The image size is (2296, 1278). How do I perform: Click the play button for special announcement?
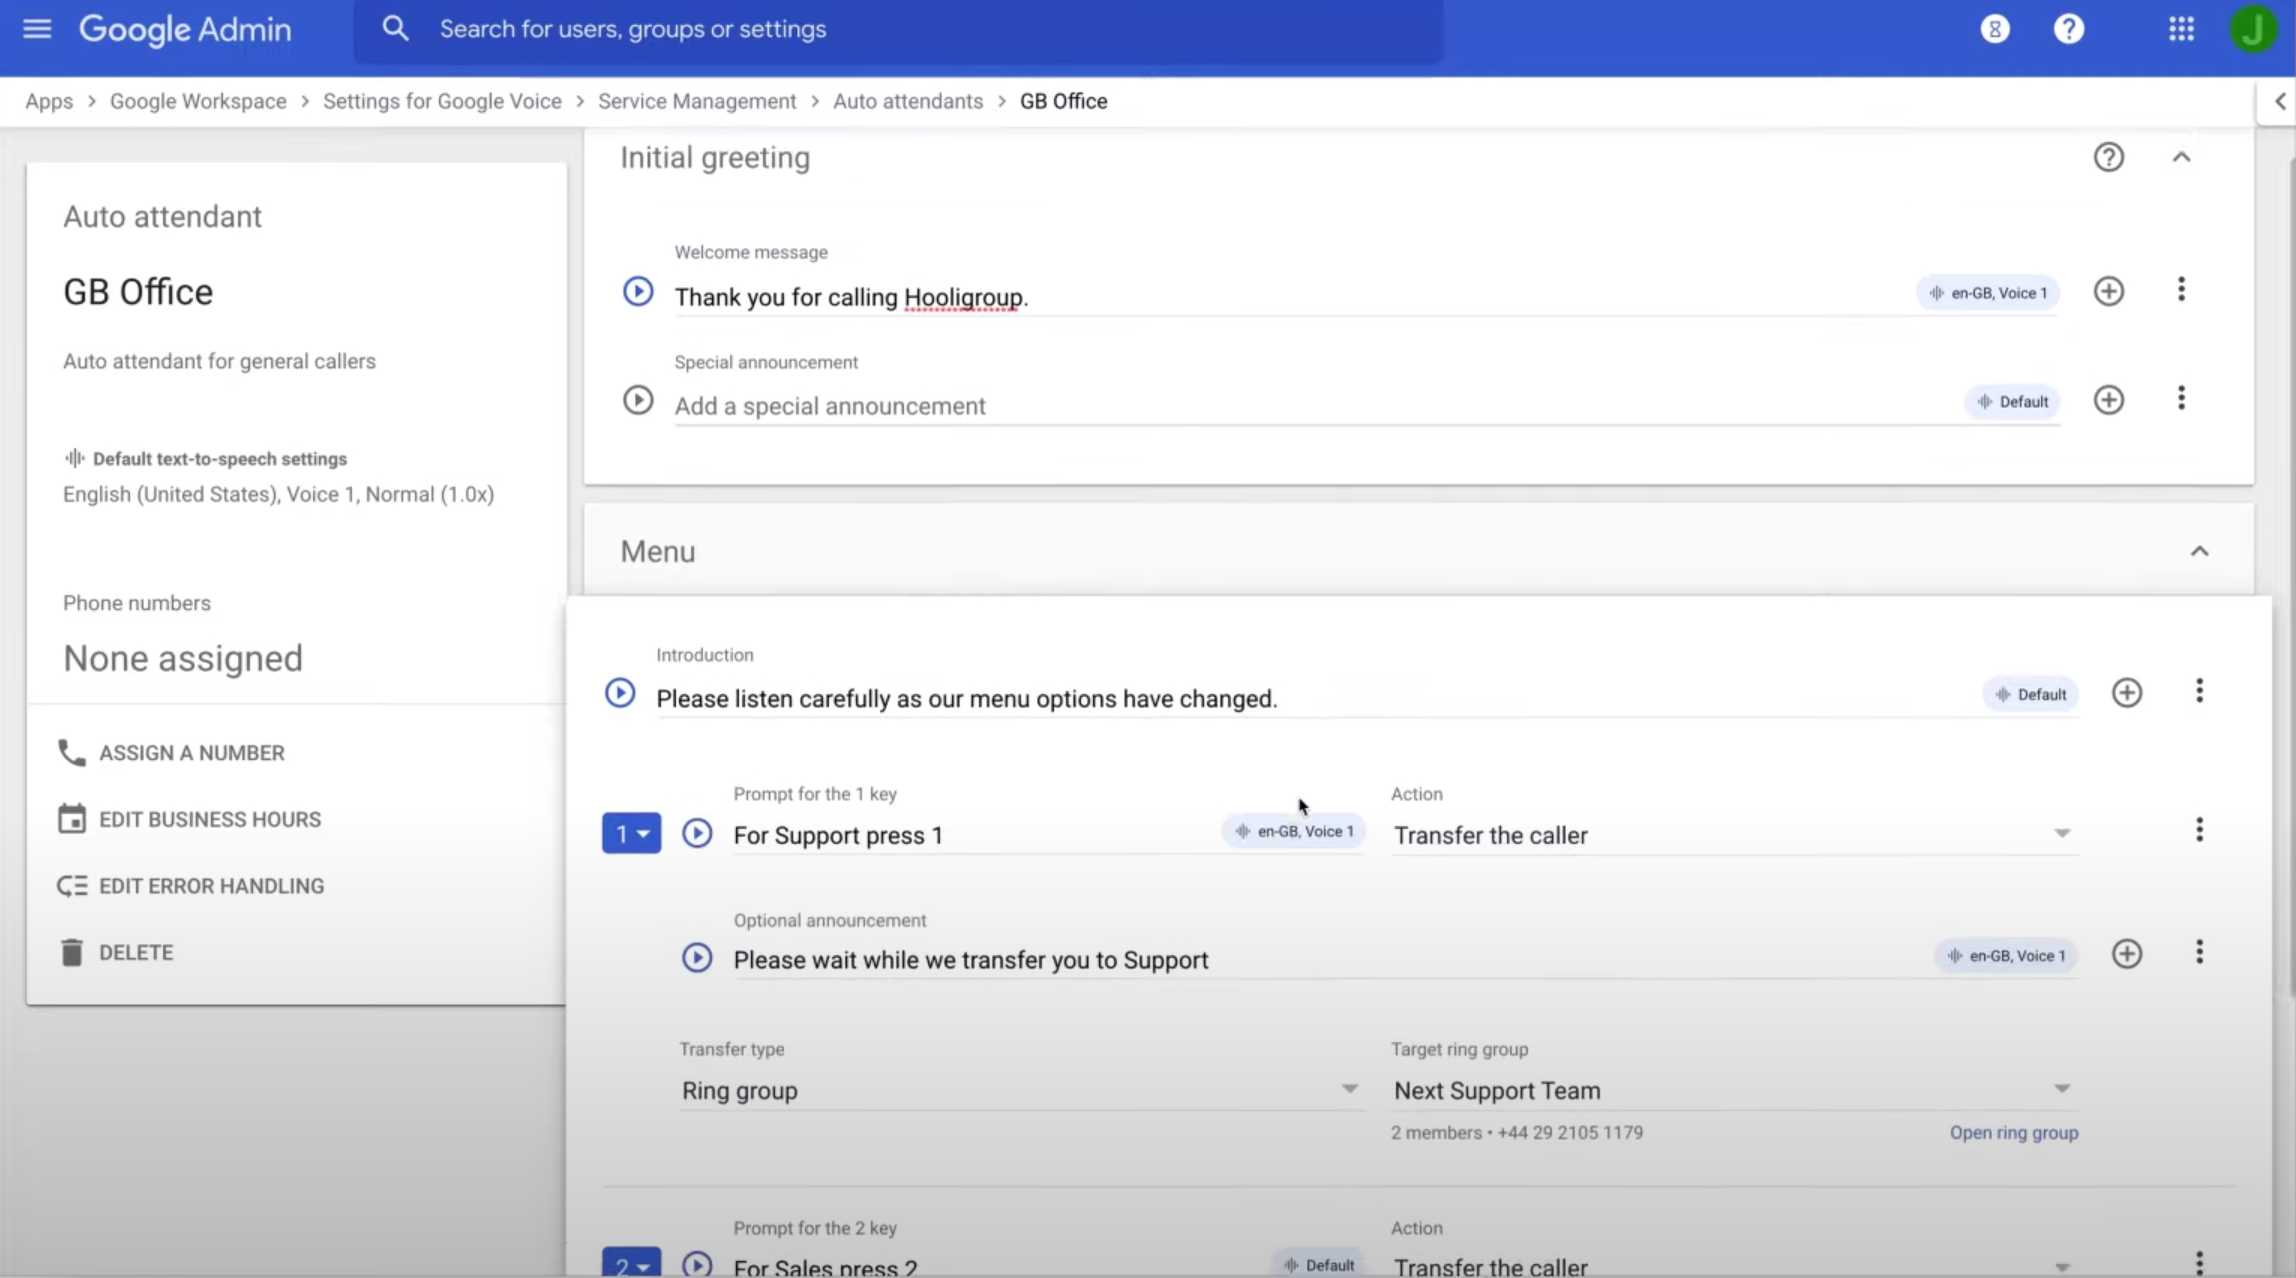(x=637, y=398)
